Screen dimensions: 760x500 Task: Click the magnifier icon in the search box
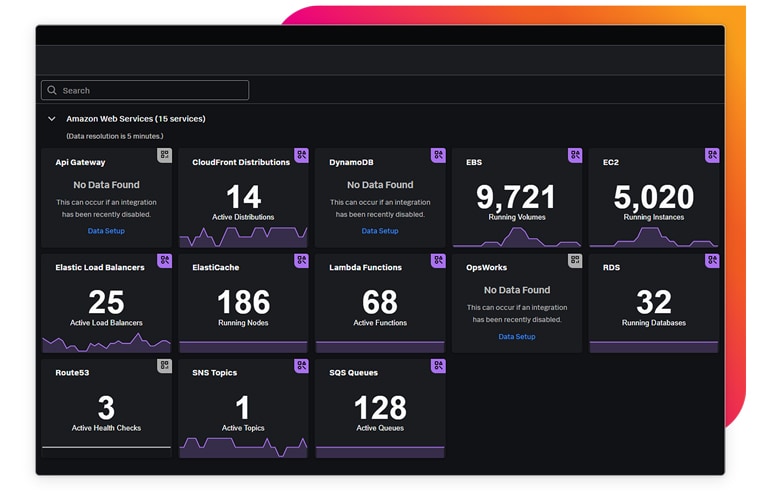click(52, 91)
